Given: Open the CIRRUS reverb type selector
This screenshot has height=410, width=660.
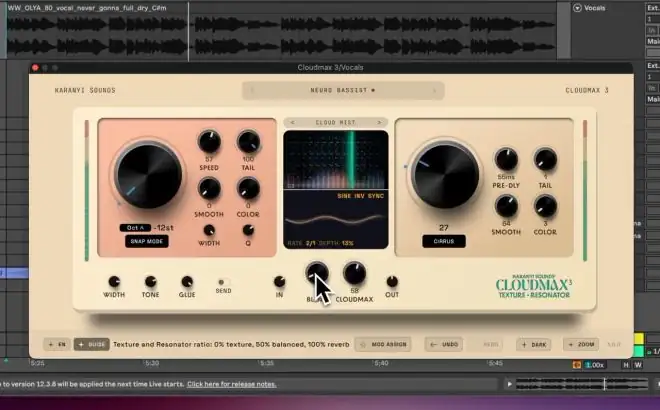Looking at the screenshot, I should pyautogui.click(x=444, y=241).
